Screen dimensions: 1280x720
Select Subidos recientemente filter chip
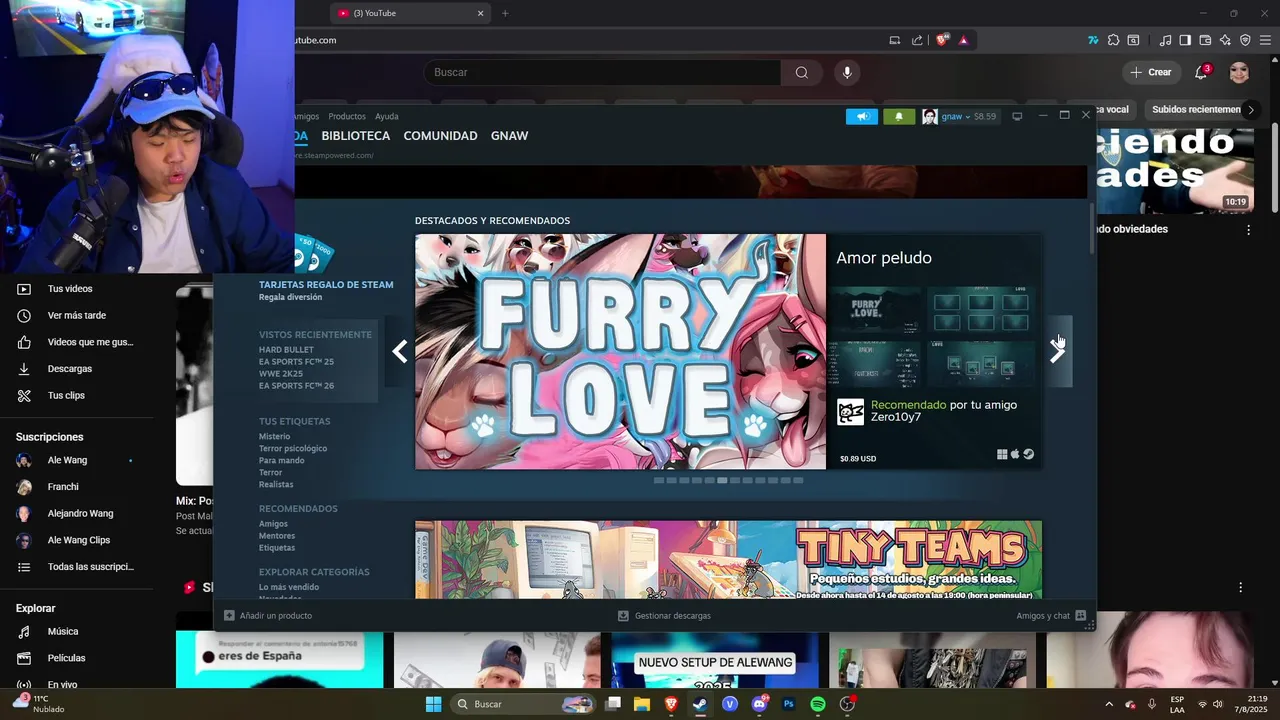(1196, 110)
